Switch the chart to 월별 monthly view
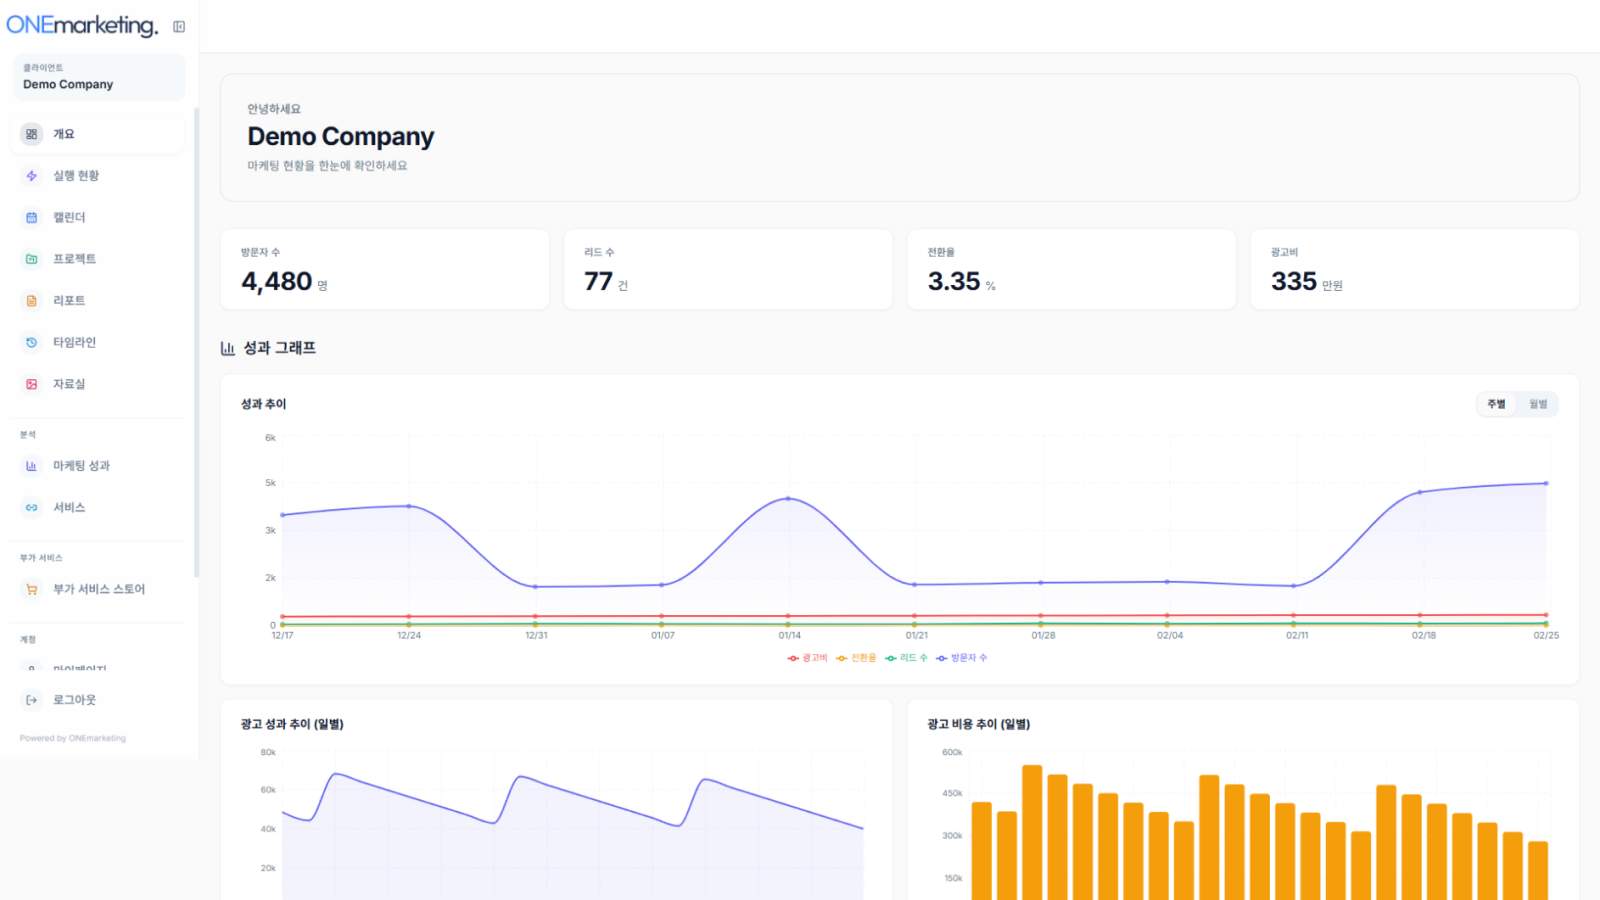1600x900 pixels. [1538, 404]
